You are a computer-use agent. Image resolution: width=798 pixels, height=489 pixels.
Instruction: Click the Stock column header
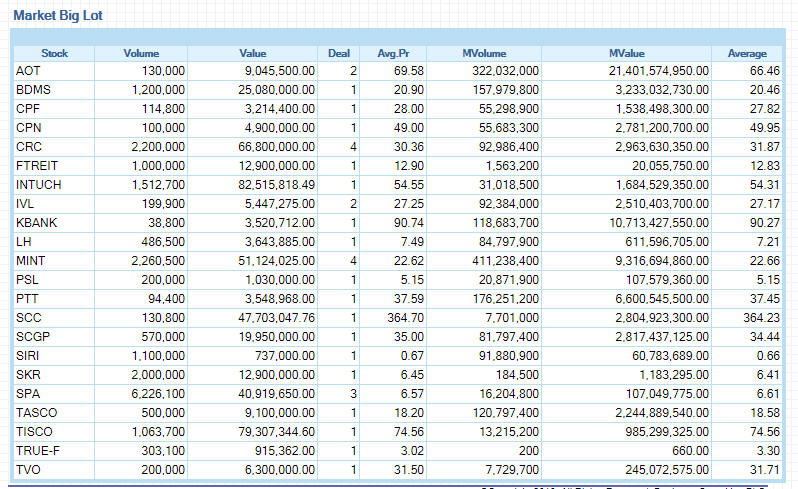54,53
